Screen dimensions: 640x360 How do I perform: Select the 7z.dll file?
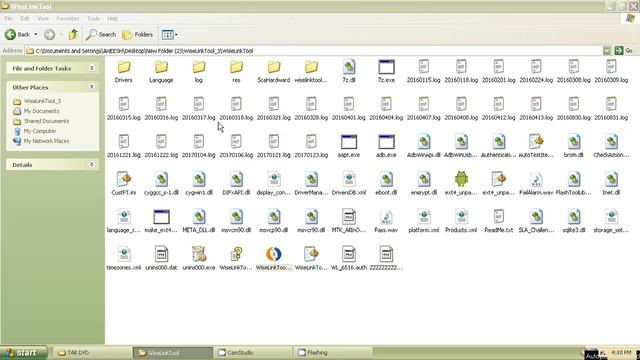pyautogui.click(x=349, y=71)
